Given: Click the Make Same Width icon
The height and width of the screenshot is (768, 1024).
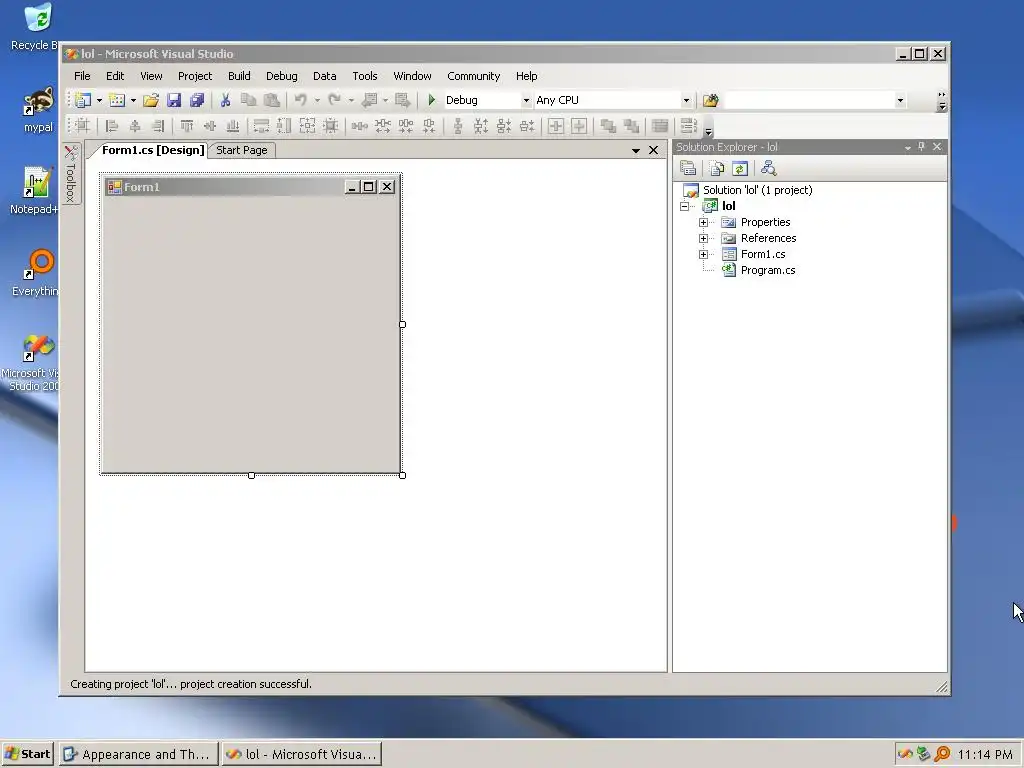Looking at the screenshot, I should point(261,125).
